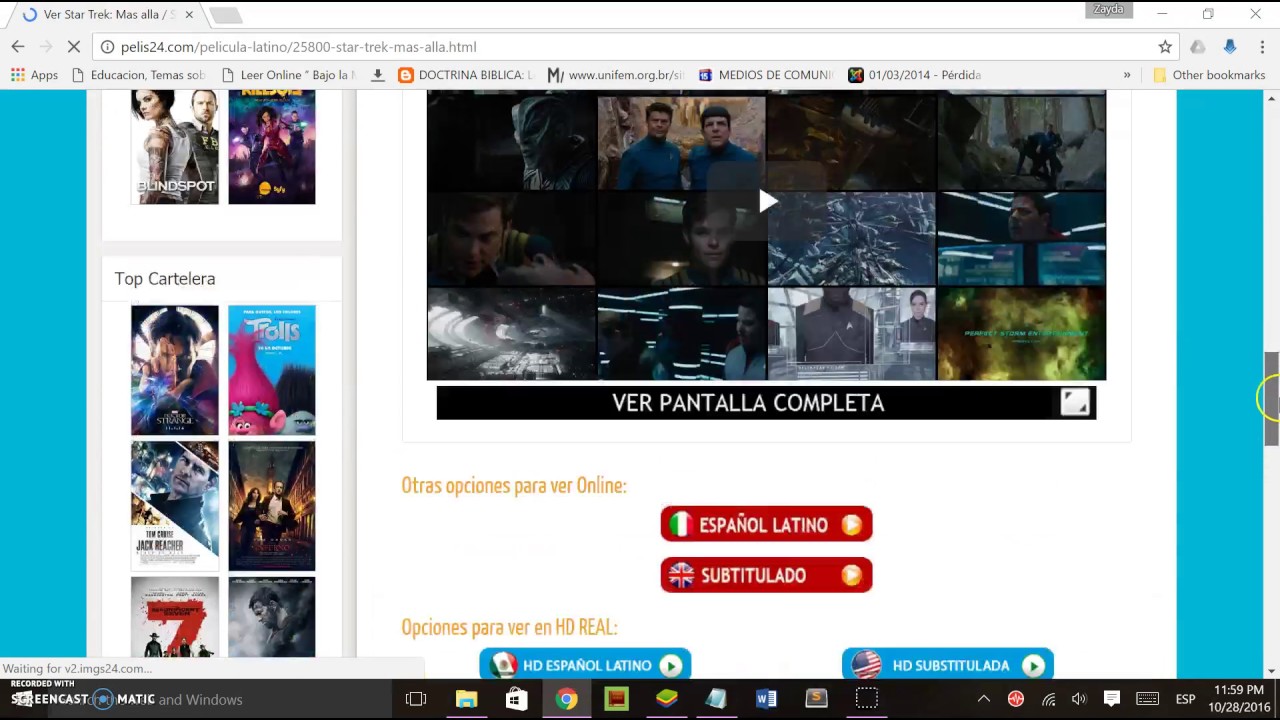Open the ESPAÑOL LATINO option
Screen dimensions: 1280x720
[766, 524]
